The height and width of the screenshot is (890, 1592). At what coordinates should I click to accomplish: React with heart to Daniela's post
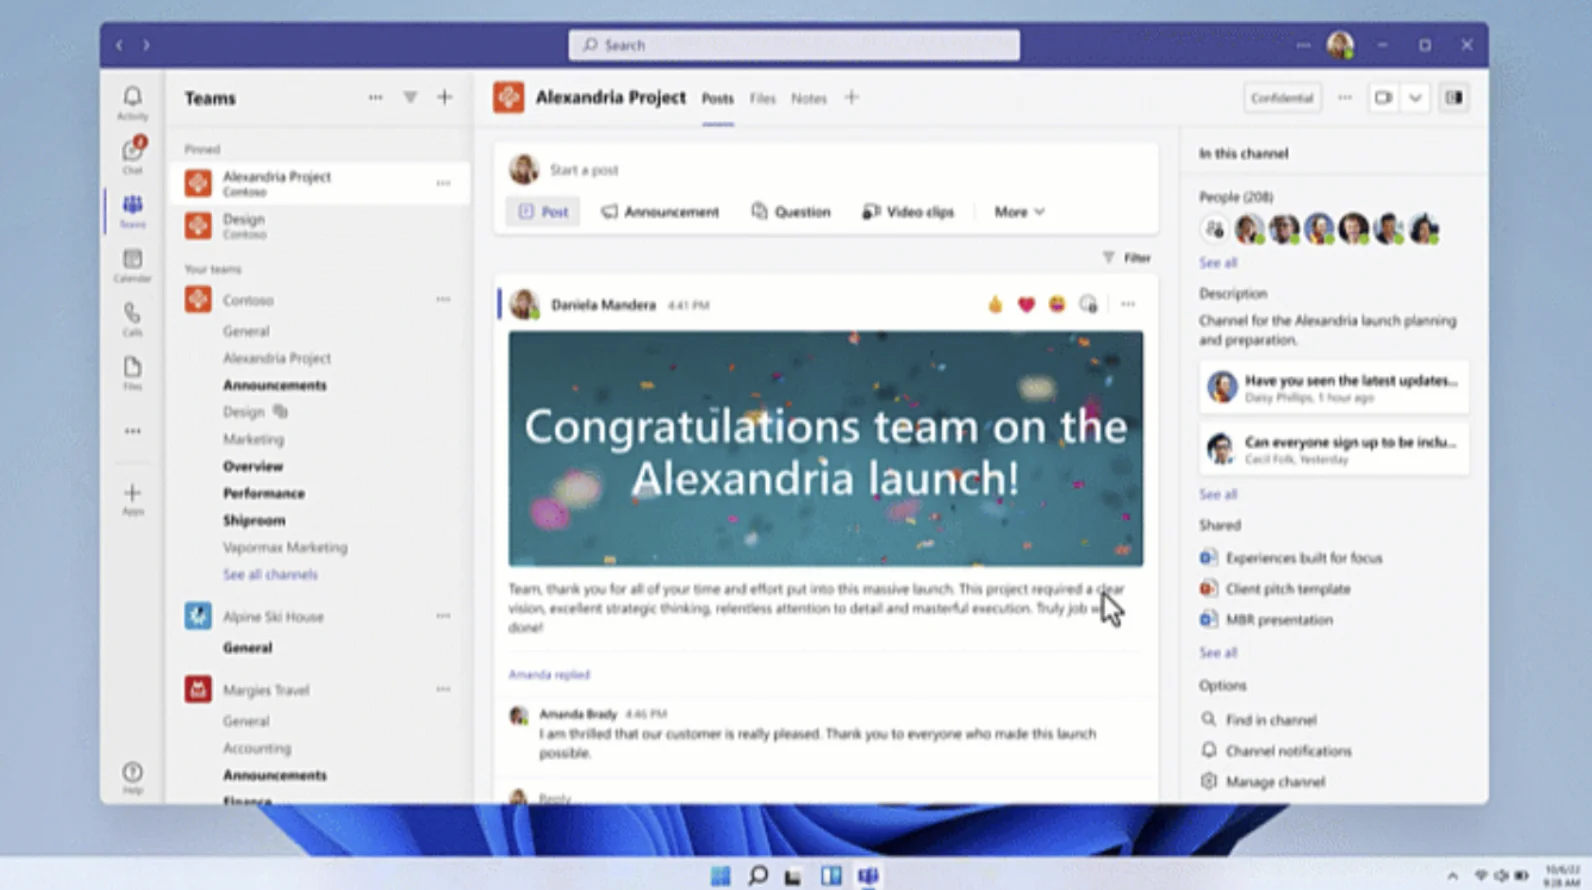pos(1026,304)
